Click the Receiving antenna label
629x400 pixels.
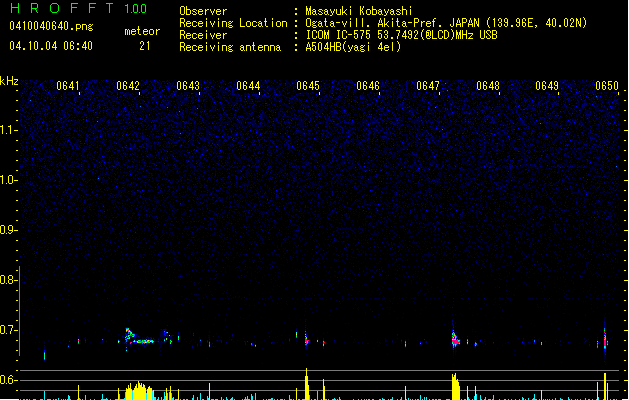pyautogui.click(x=230, y=47)
